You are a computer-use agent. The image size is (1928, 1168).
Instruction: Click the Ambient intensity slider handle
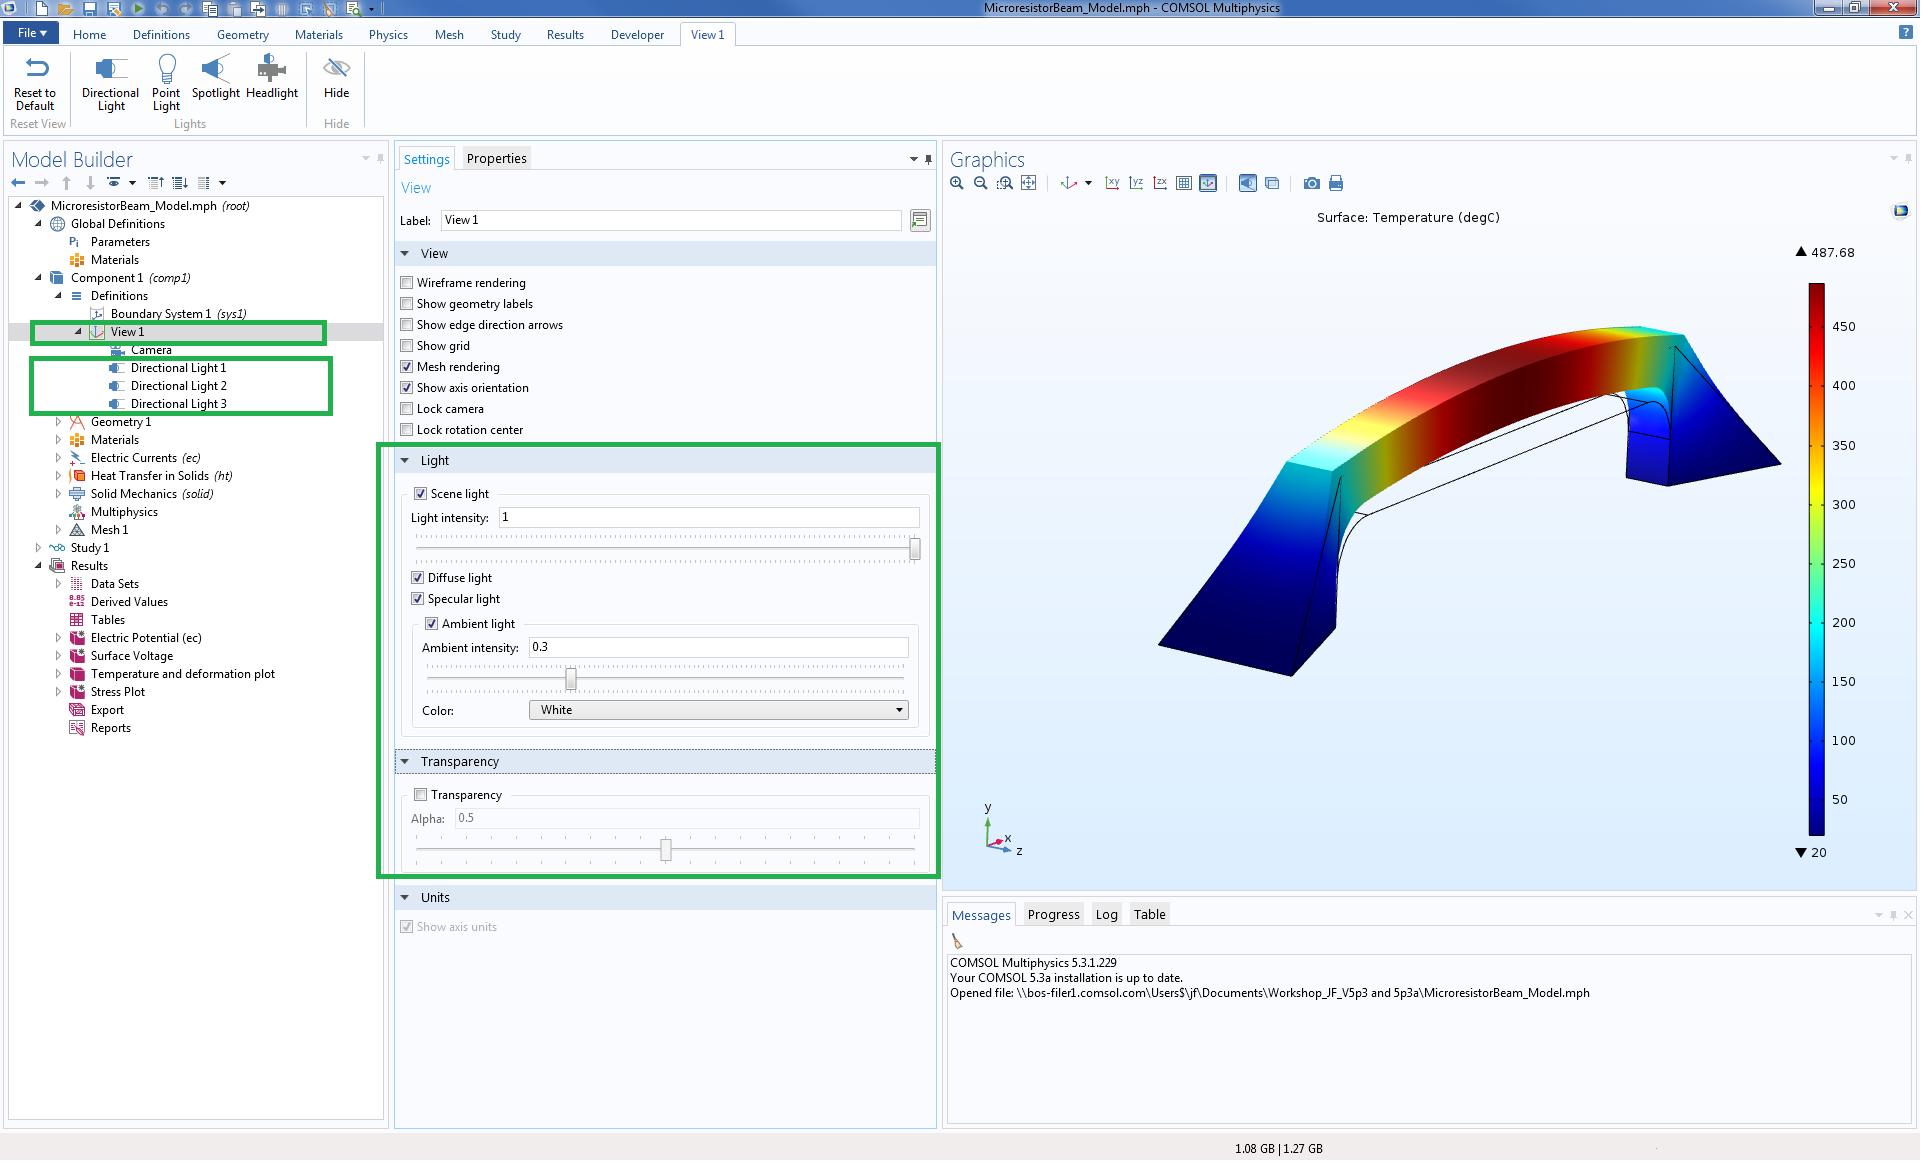[571, 679]
